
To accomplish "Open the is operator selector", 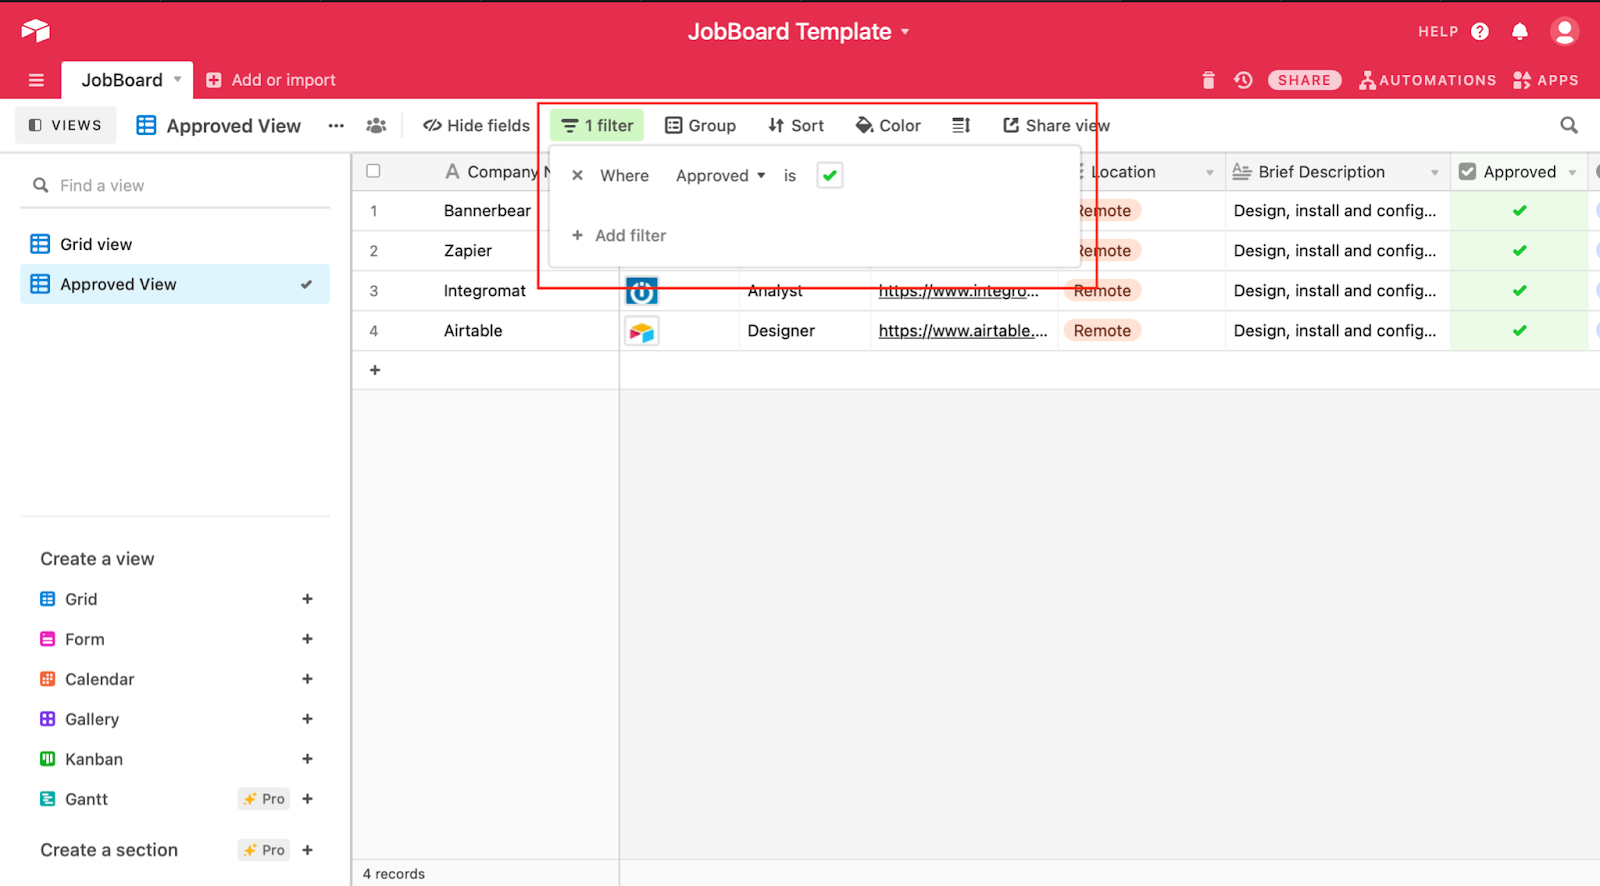I will coord(790,175).
